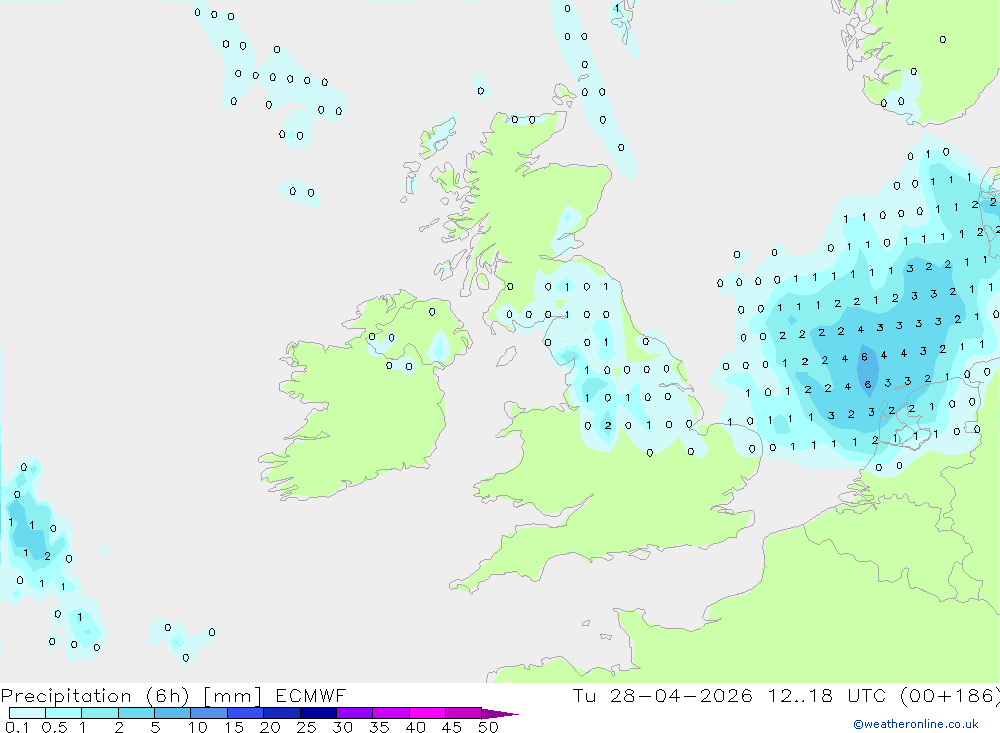This screenshot has width=1000, height=733.
Task: Click the above-50 arrow tip of legend
Action: (x=501, y=714)
